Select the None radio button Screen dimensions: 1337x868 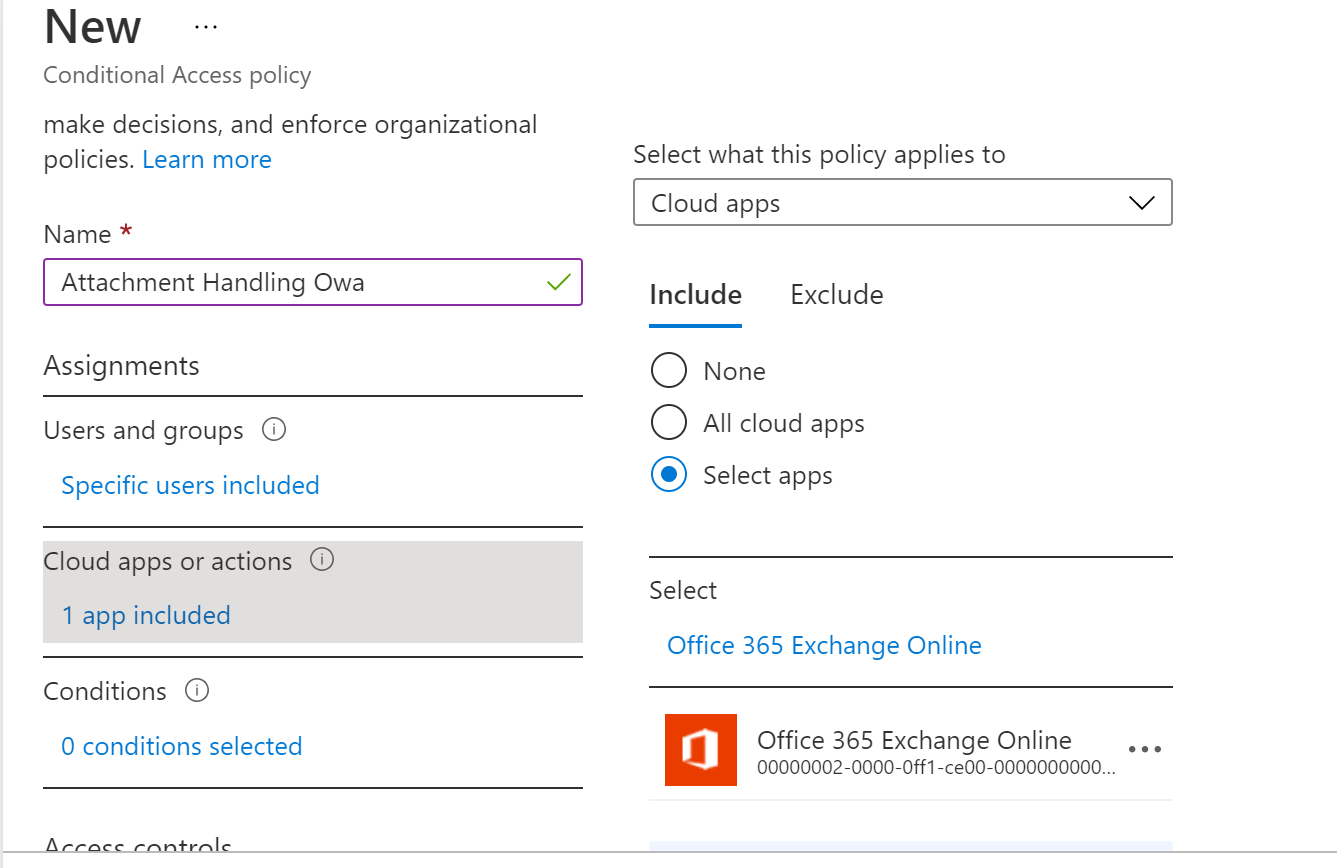tap(668, 371)
